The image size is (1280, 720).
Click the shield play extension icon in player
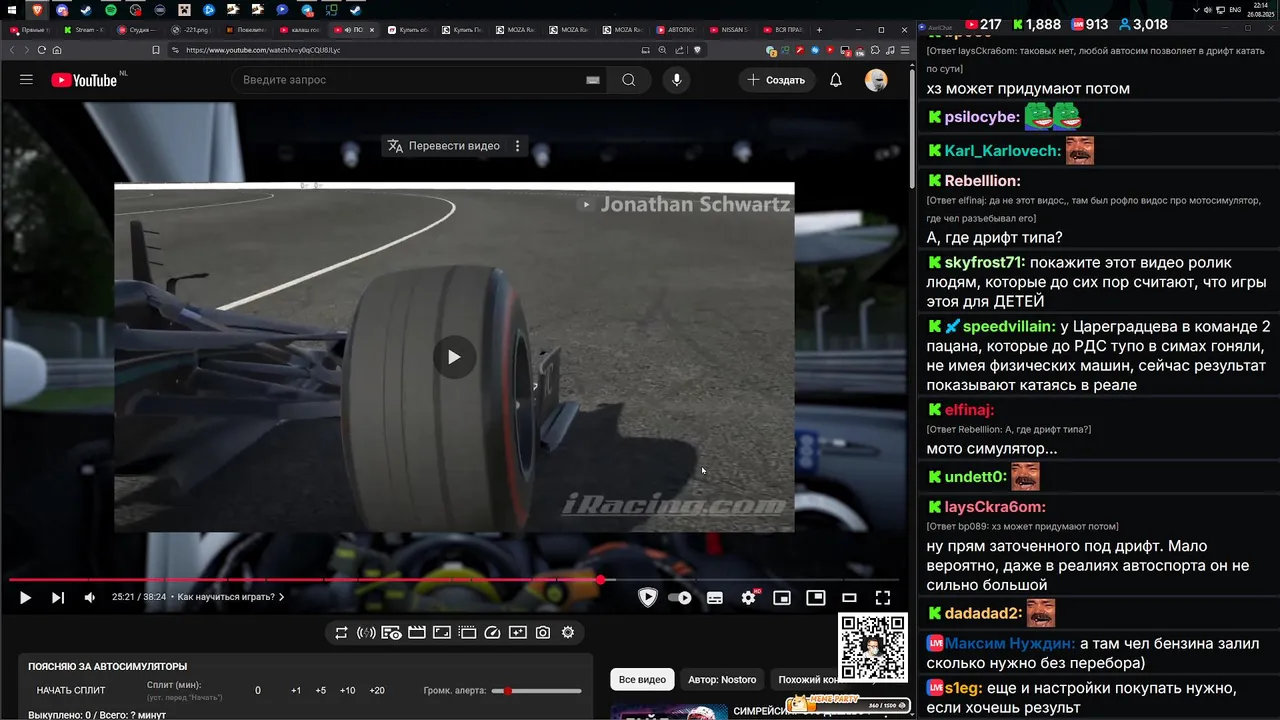pyautogui.click(x=648, y=598)
